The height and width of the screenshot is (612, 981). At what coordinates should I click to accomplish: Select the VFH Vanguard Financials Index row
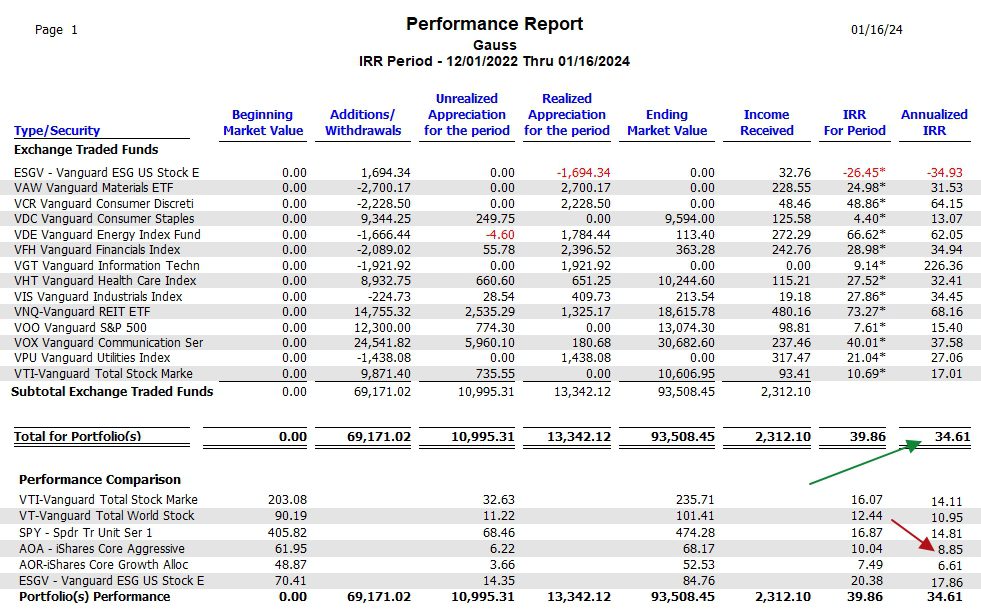tap(491, 250)
